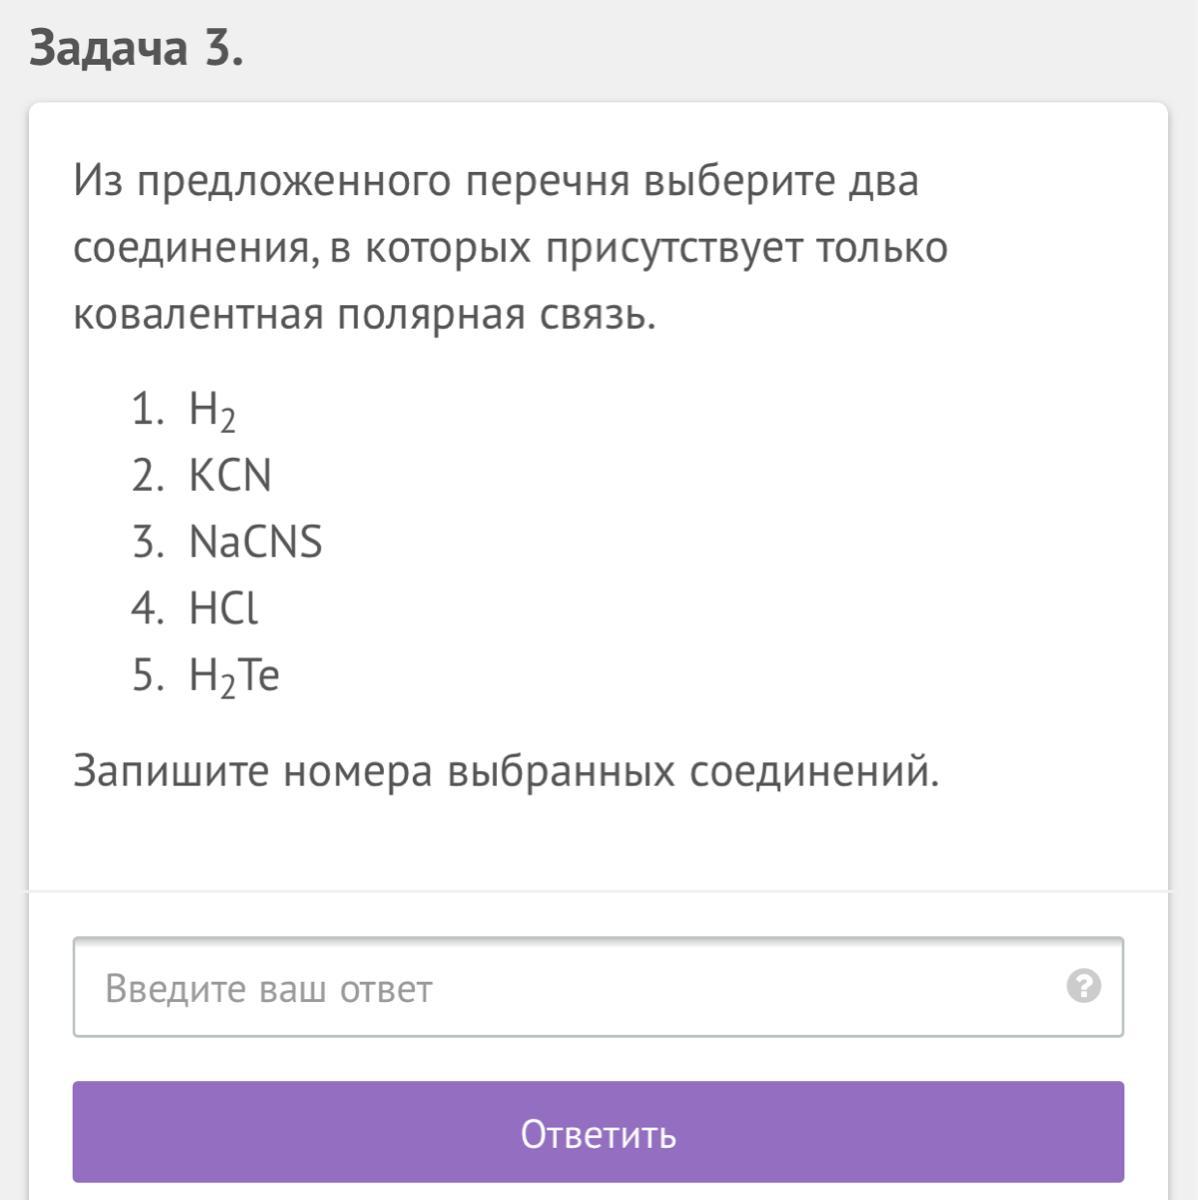
Task: Click the NaCNS formula in the list
Action: coord(255,542)
